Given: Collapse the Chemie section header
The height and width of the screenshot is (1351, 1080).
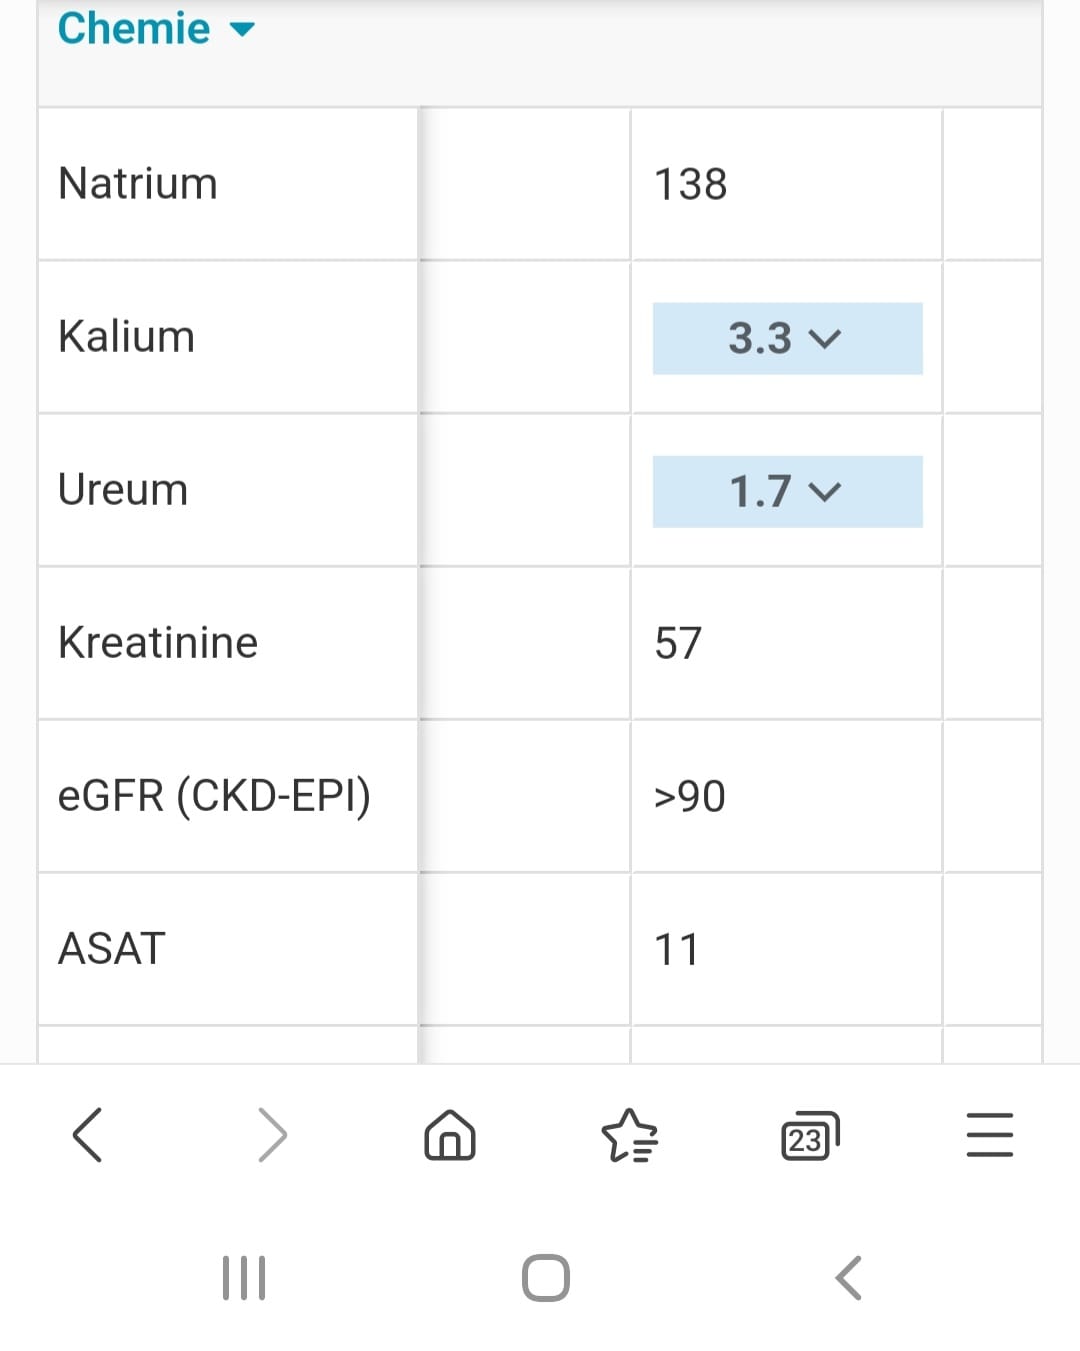Looking at the screenshot, I should click(x=156, y=28).
